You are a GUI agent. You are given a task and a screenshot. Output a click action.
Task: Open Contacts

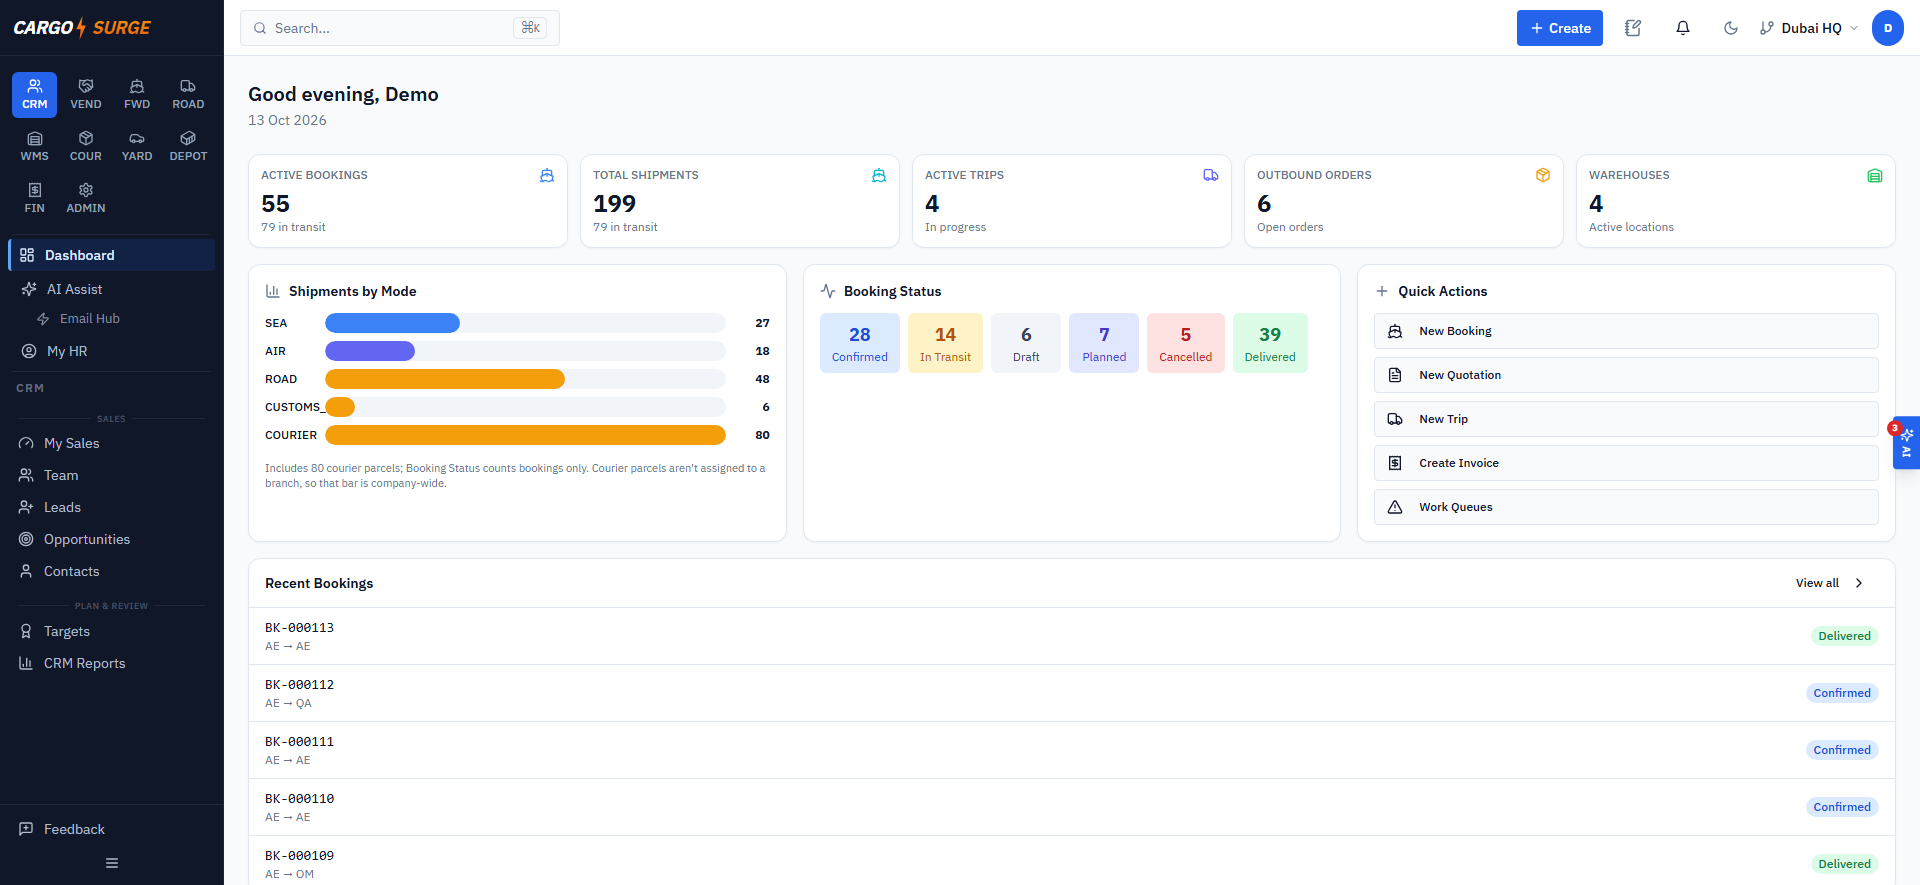112,571
